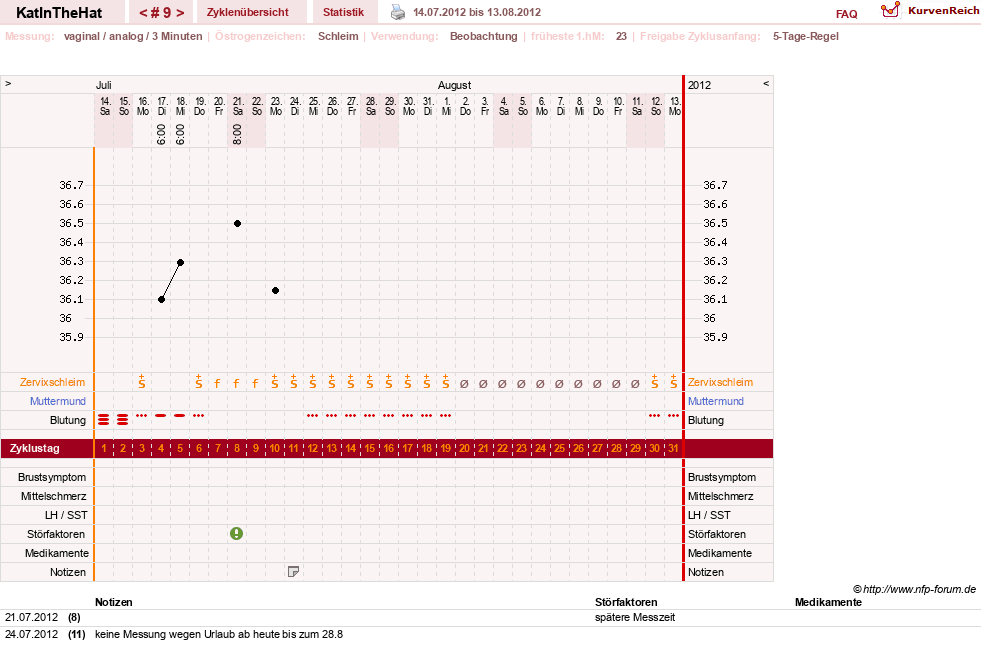Click Zyklustag number 15
Screen dimensions: 981x661
tap(370, 448)
